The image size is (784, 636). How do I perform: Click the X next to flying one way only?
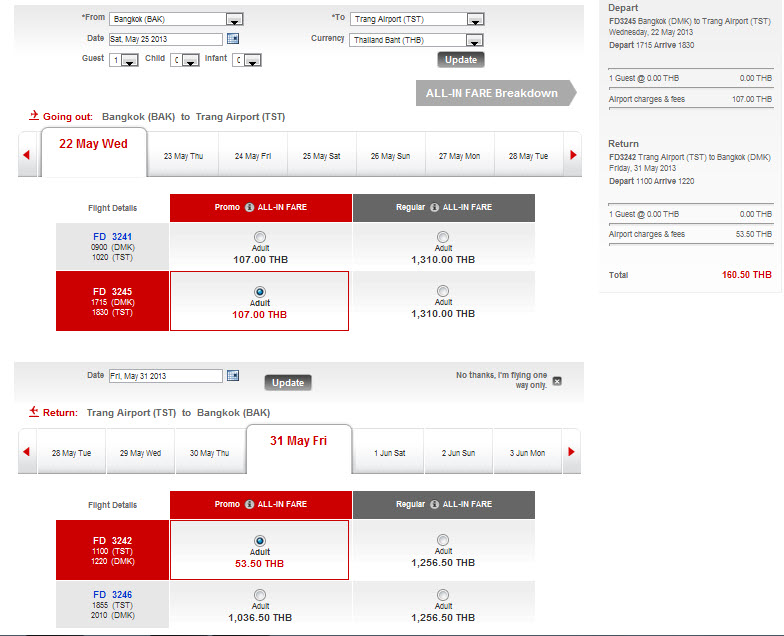coord(557,381)
